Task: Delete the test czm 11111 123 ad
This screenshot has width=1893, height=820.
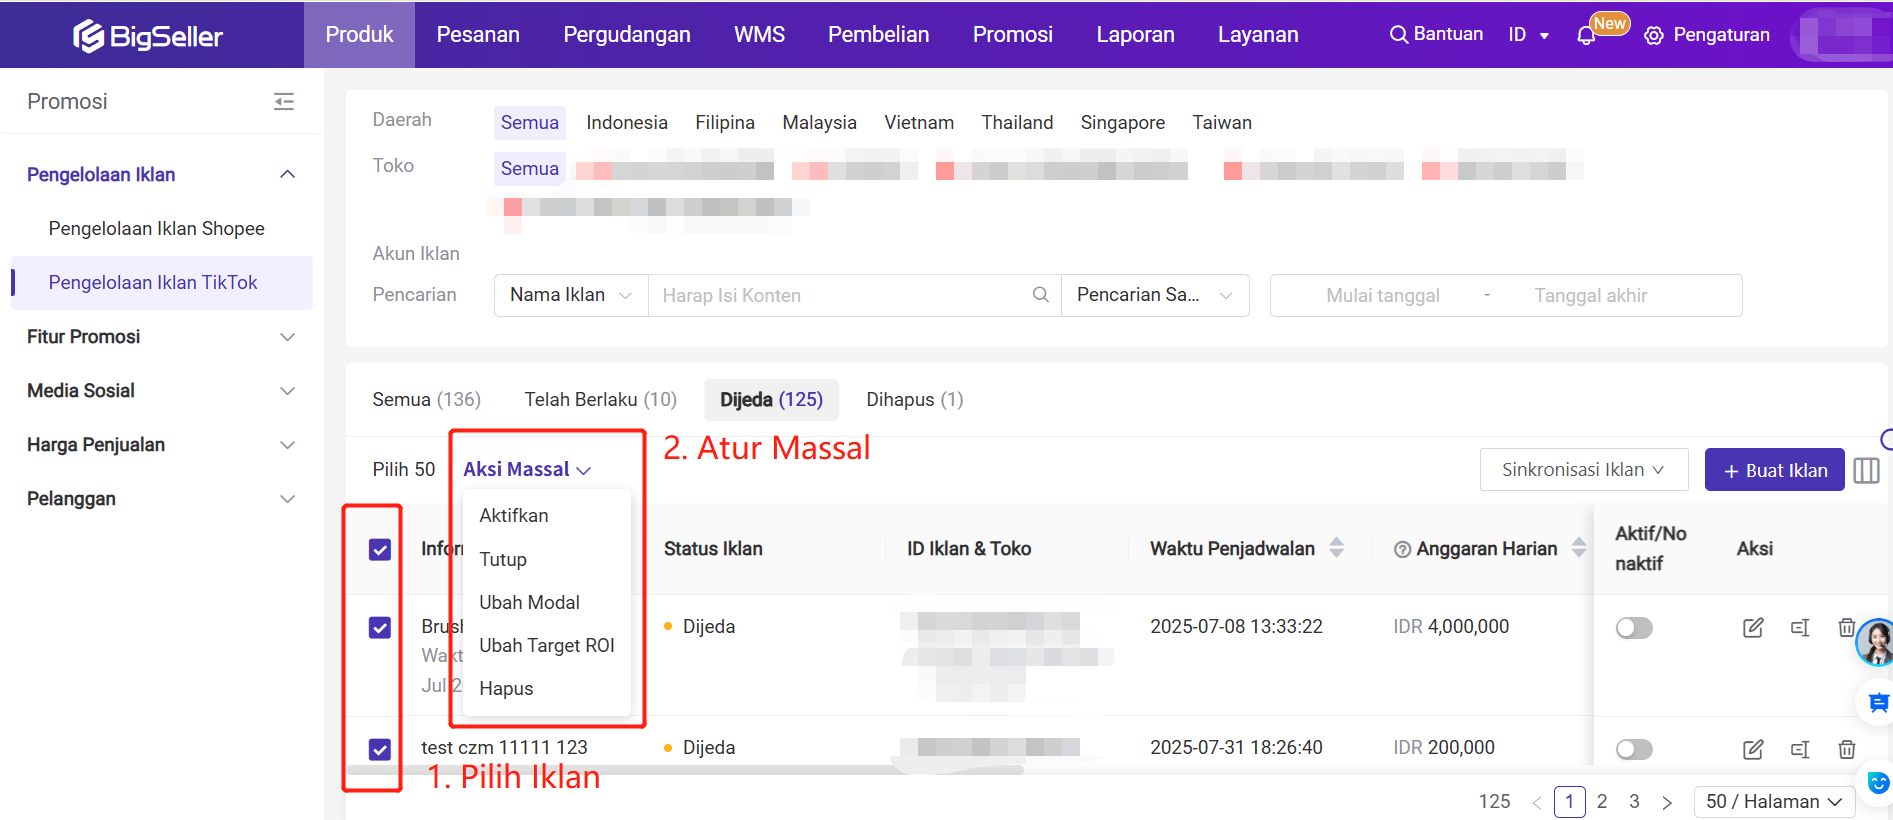Action: click(1847, 749)
